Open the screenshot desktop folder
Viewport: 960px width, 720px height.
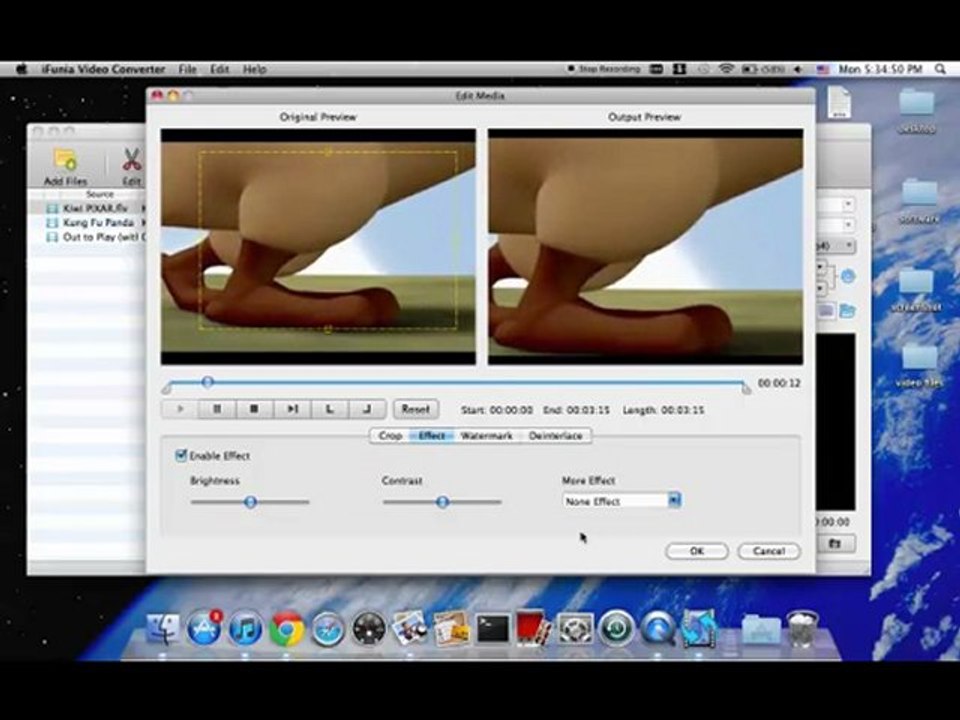tap(917, 289)
